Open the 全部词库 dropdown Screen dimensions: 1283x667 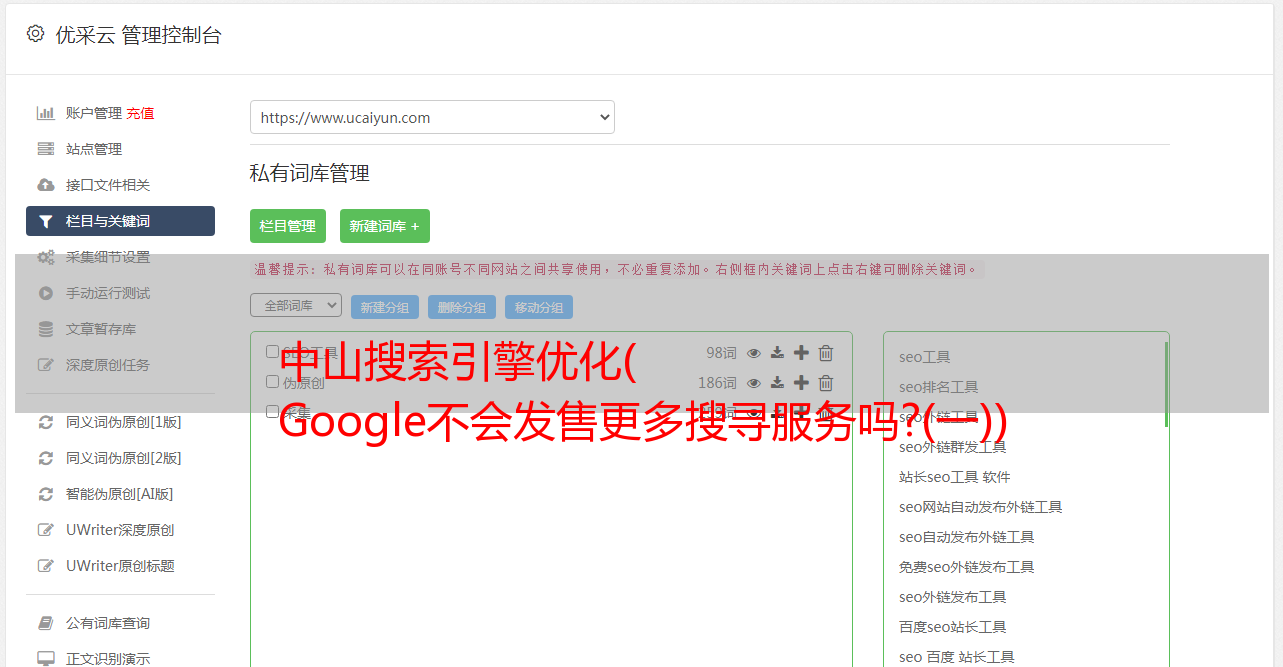coord(296,306)
